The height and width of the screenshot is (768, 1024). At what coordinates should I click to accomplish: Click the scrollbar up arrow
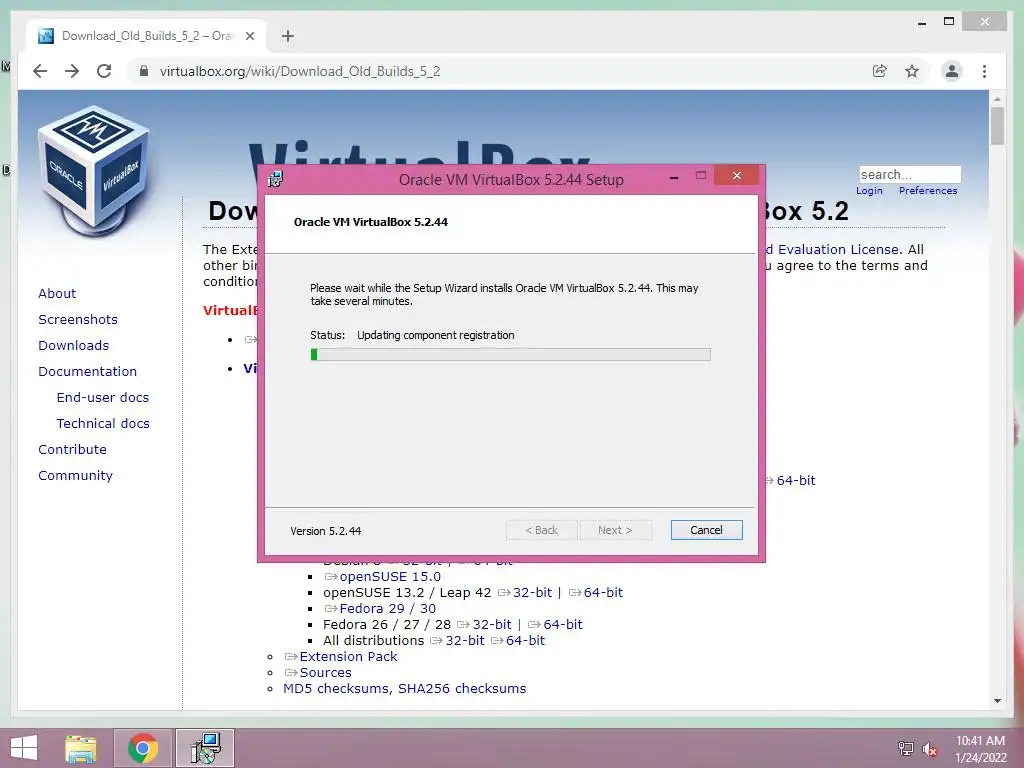click(997, 99)
